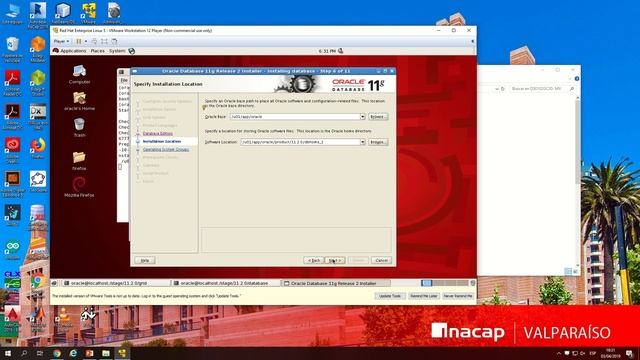This screenshot has height=360, width=640.
Task: Click Remind Me Later button
Action: tap(424, 296)
